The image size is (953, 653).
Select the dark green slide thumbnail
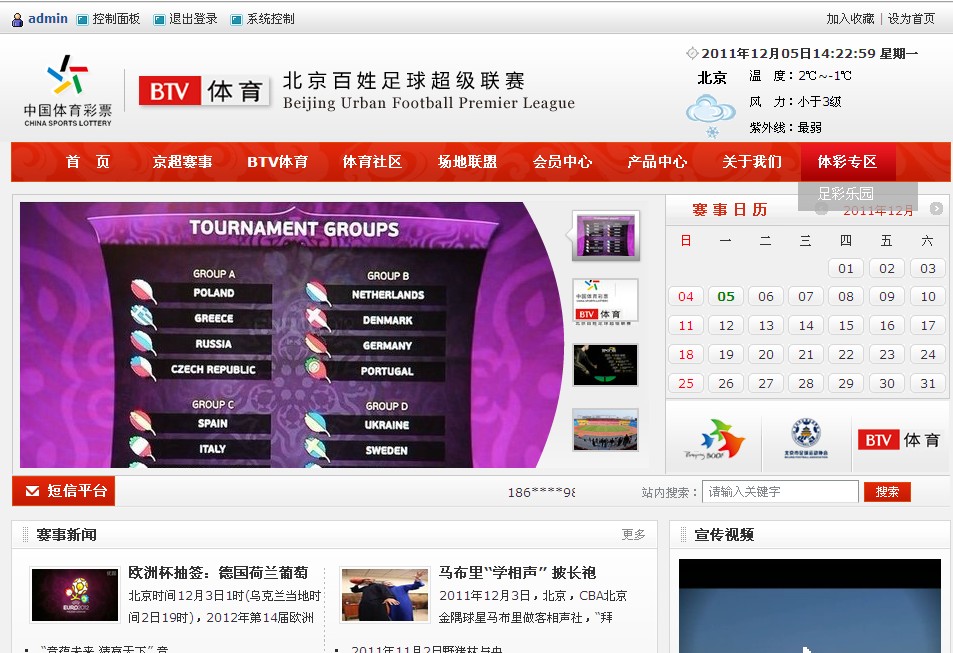click(605, 365)
